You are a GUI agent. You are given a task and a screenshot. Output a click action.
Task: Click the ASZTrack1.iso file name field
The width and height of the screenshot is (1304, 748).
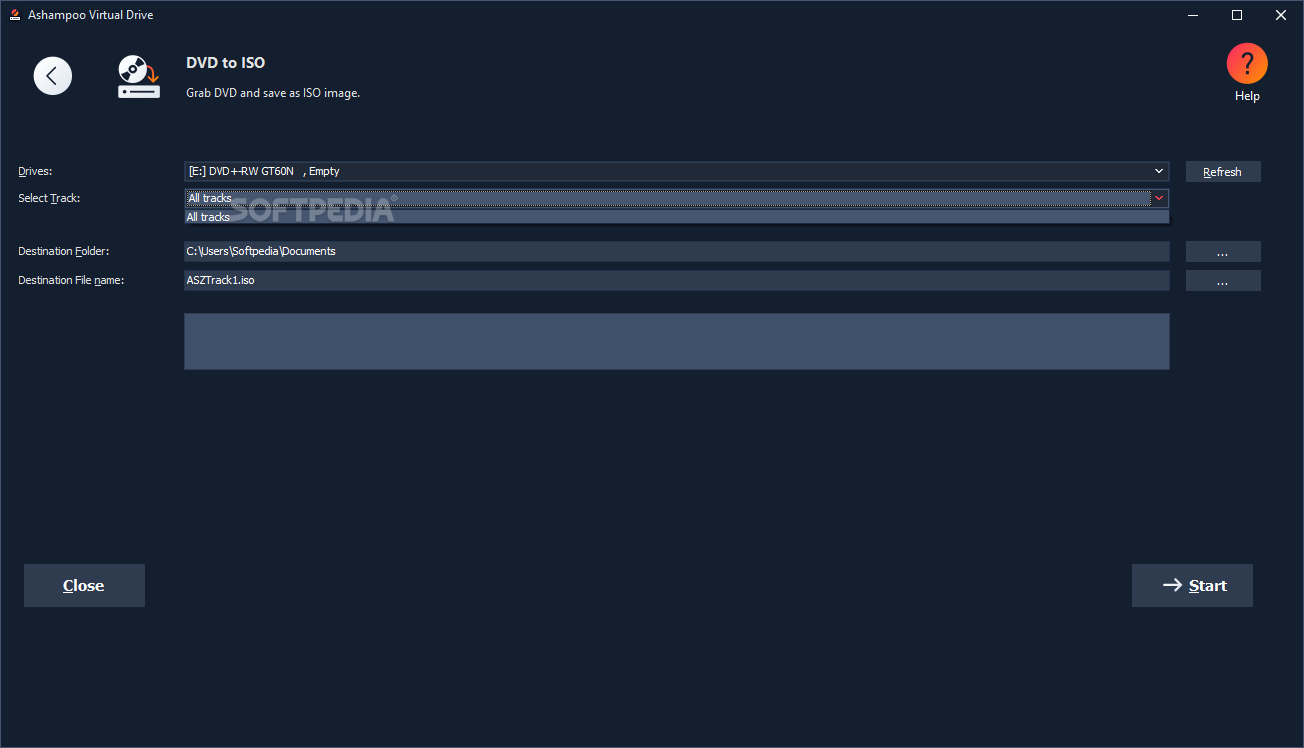pyautogui.click(x=677, y=280)
